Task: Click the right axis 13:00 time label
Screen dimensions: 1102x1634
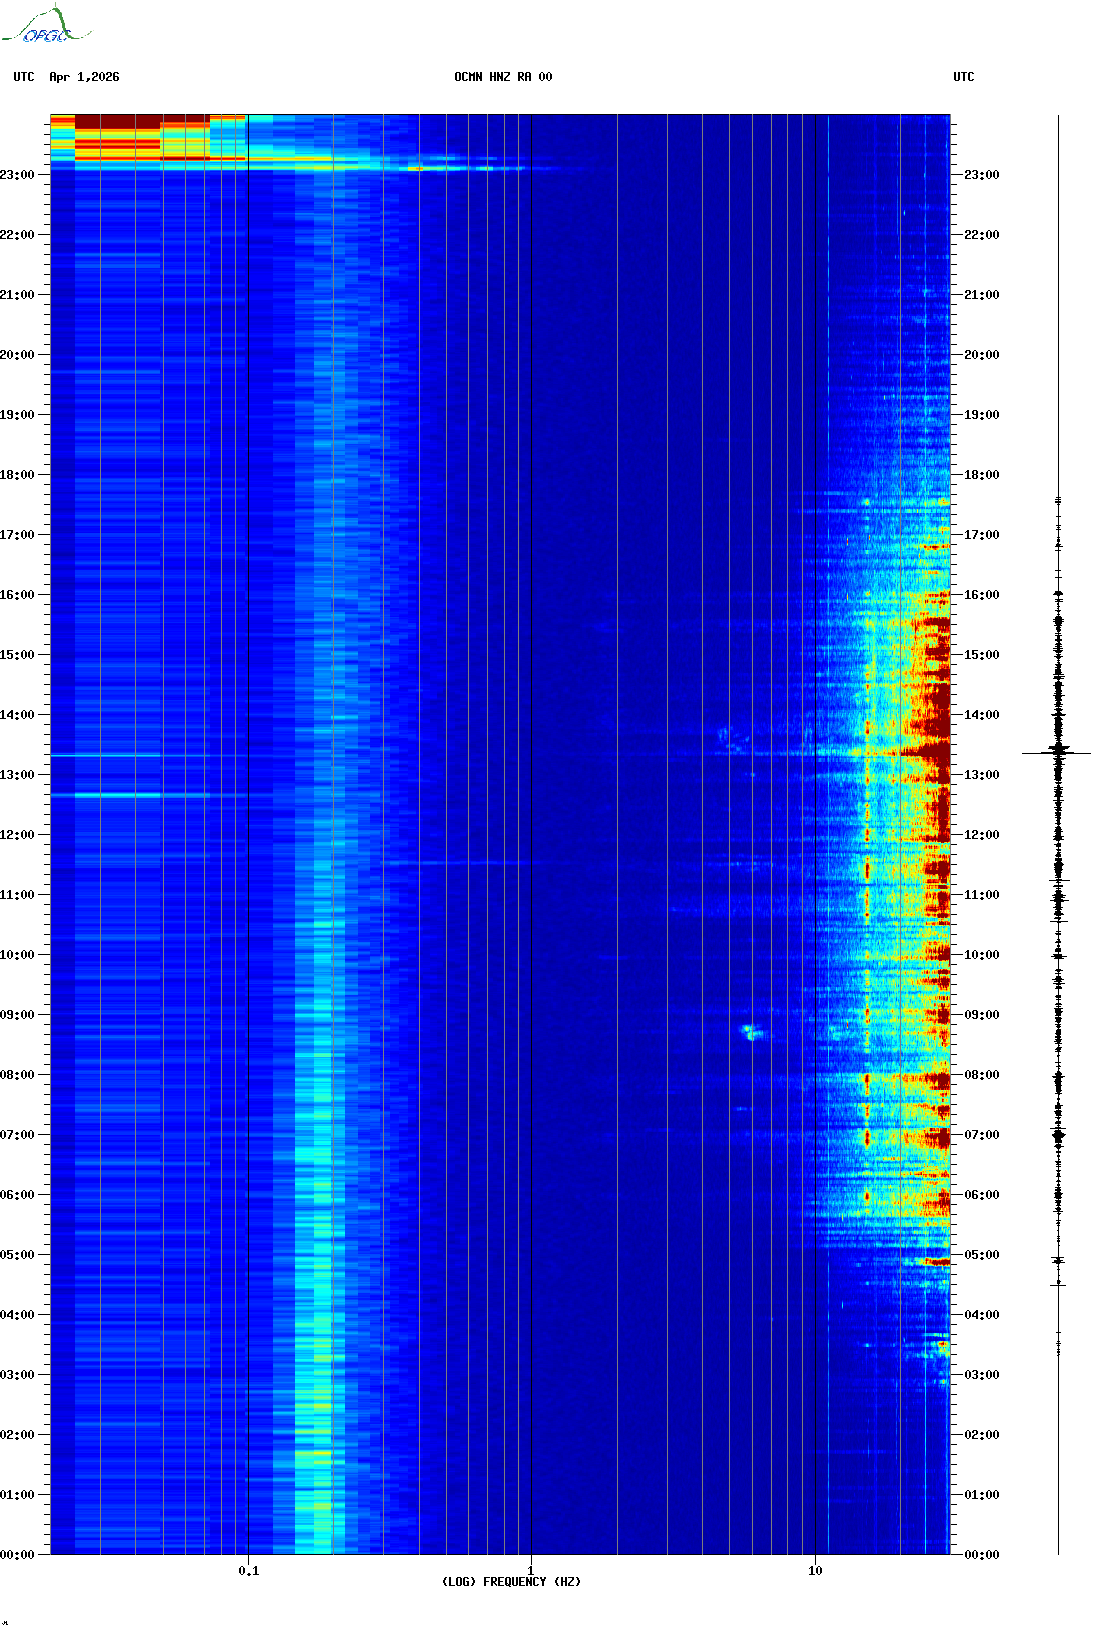Action: [x=982, y=775]
